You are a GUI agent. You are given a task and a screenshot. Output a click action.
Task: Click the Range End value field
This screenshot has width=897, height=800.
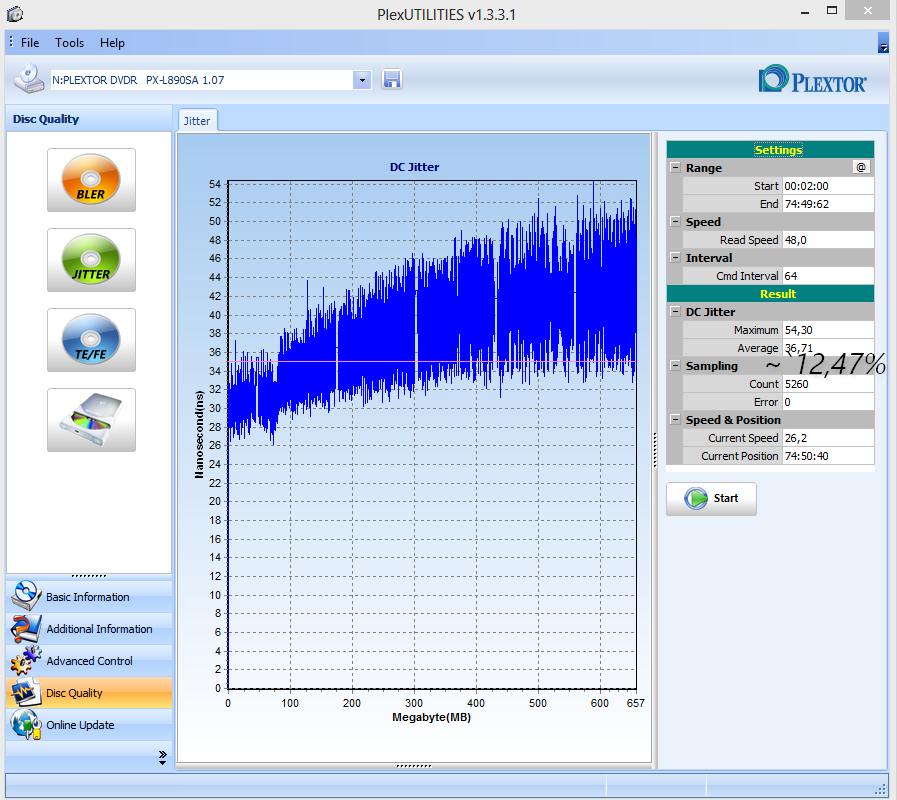coord(828,204)
